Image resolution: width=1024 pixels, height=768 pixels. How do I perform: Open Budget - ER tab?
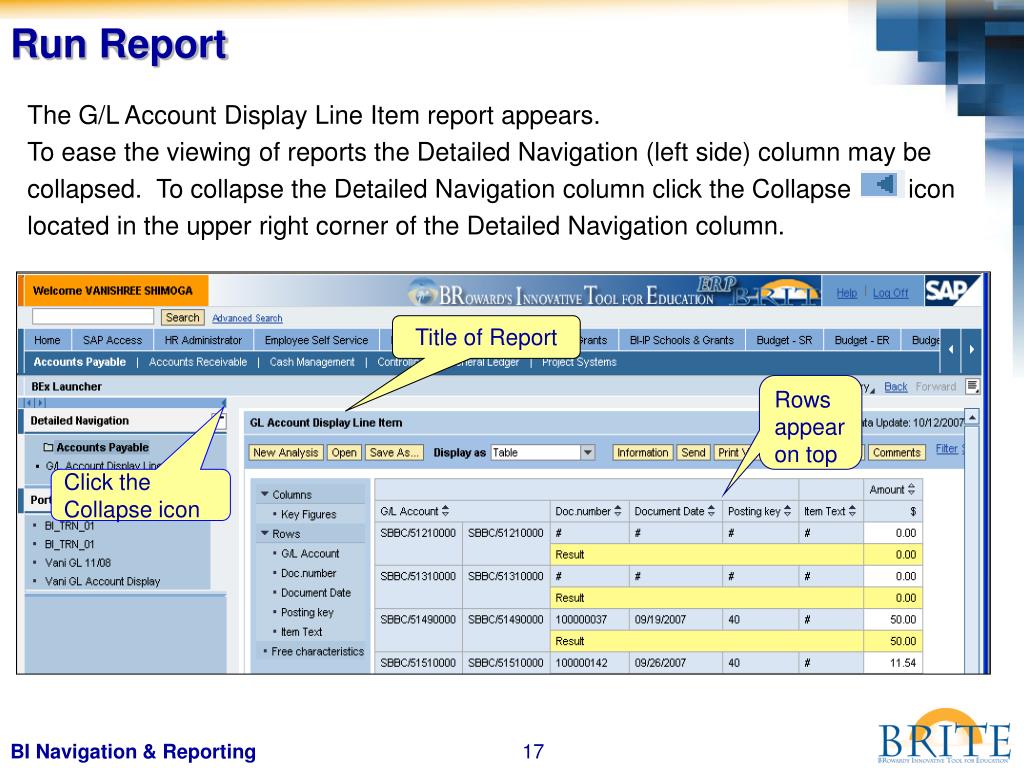pyautogui.click(x=861, y=340)
